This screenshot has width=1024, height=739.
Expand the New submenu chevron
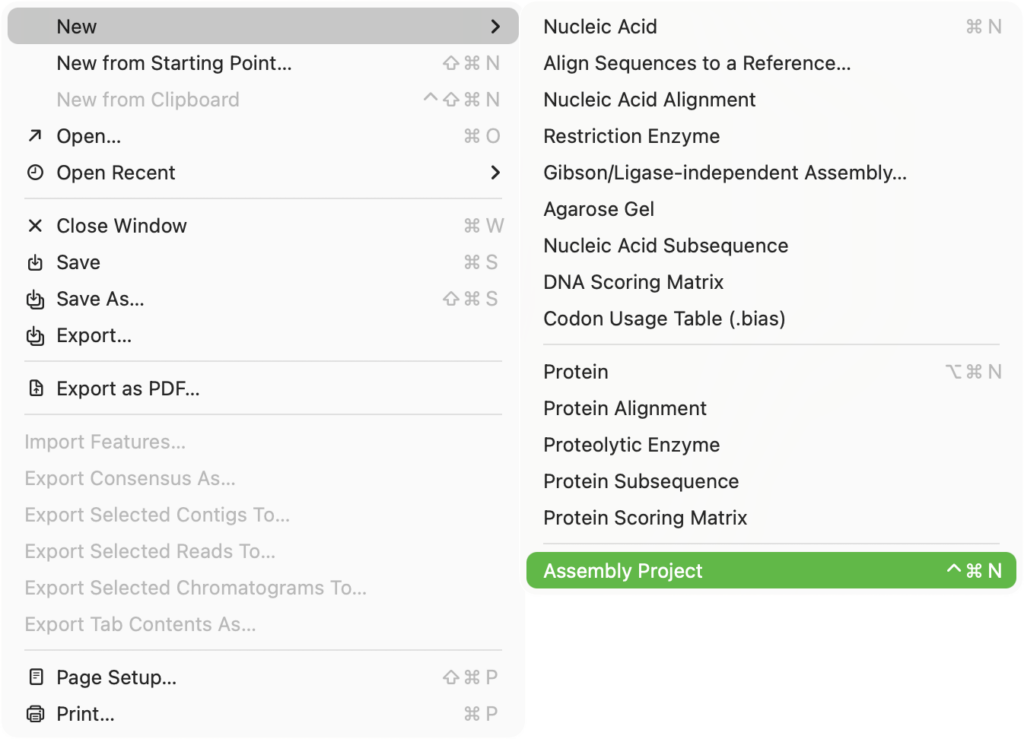[x=495, y=26]
